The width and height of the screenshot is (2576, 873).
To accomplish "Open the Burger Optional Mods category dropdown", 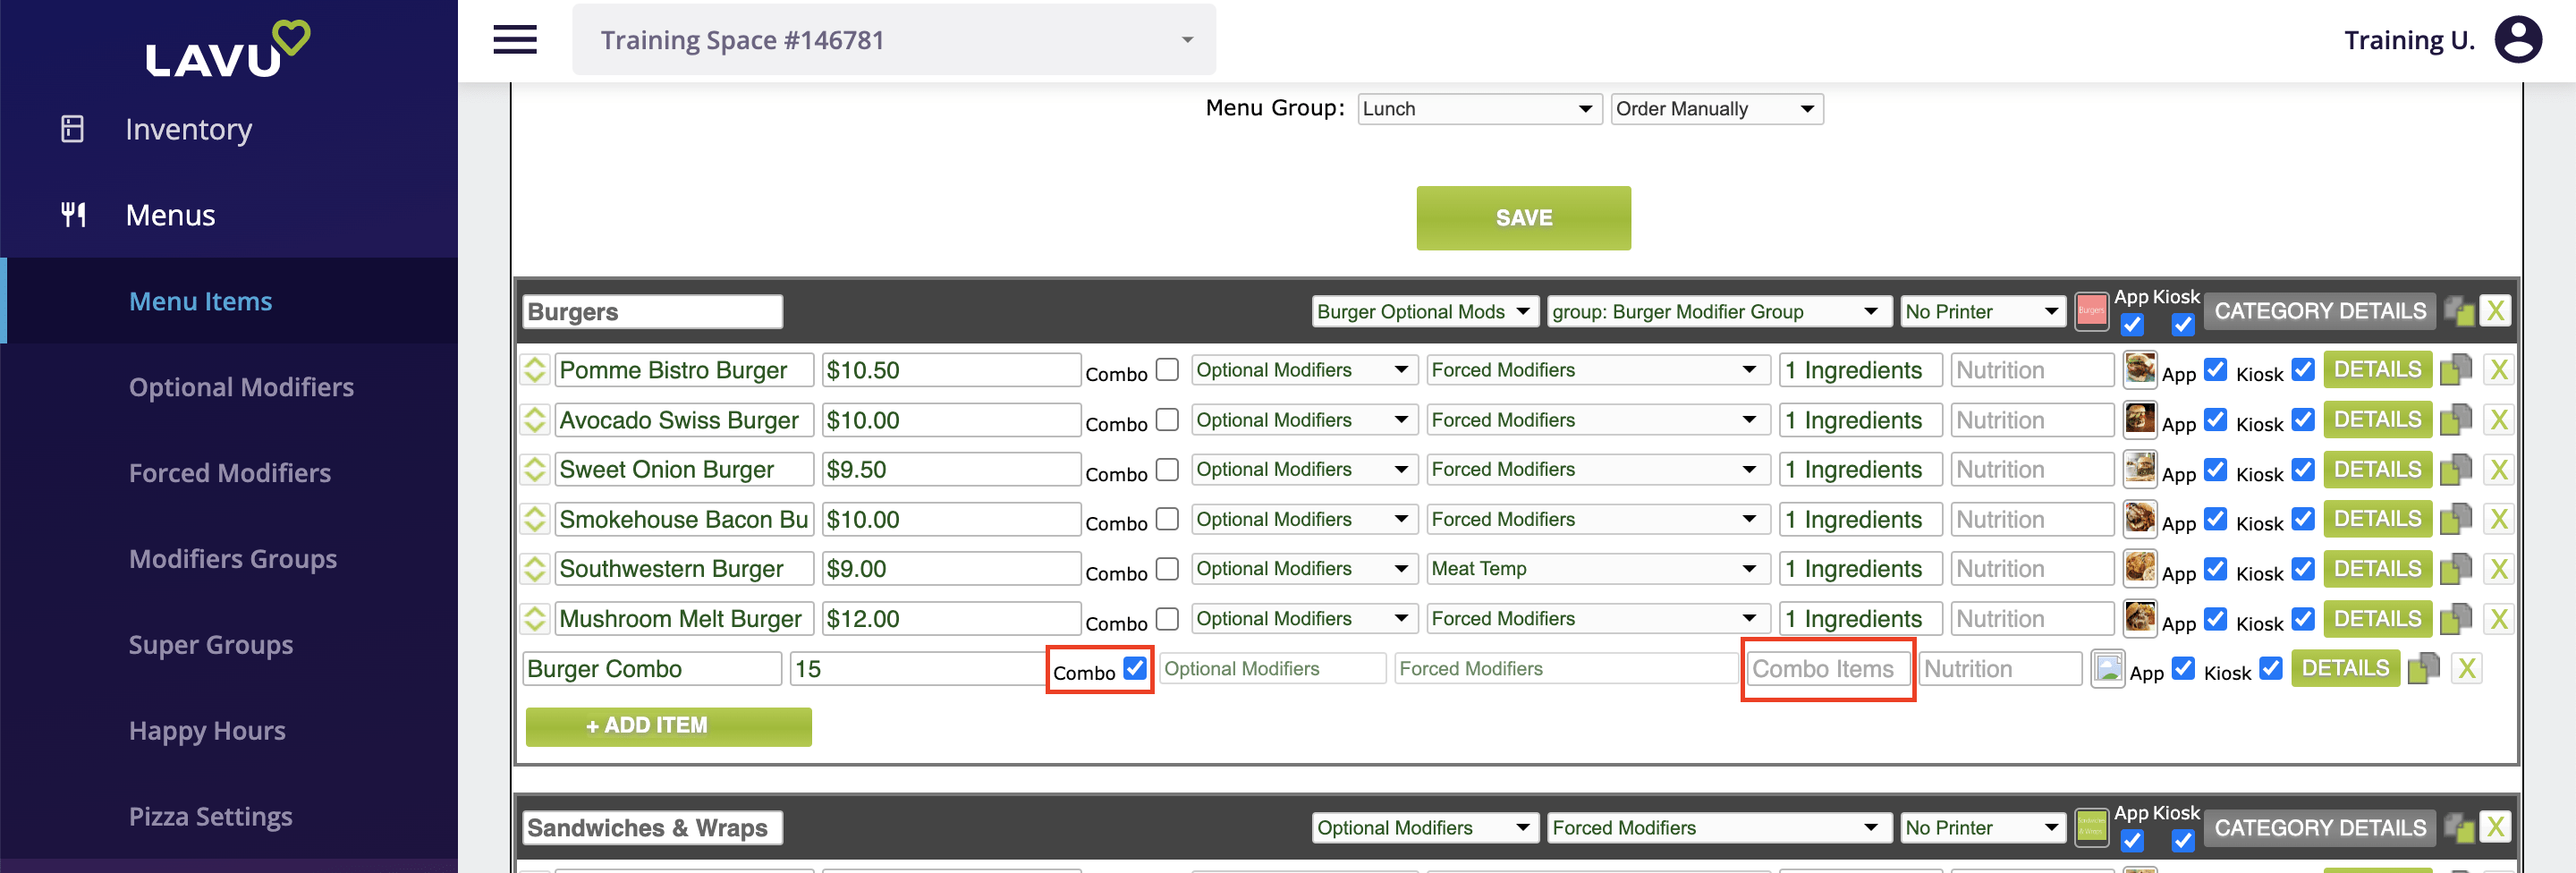I will coord(1424,312).
